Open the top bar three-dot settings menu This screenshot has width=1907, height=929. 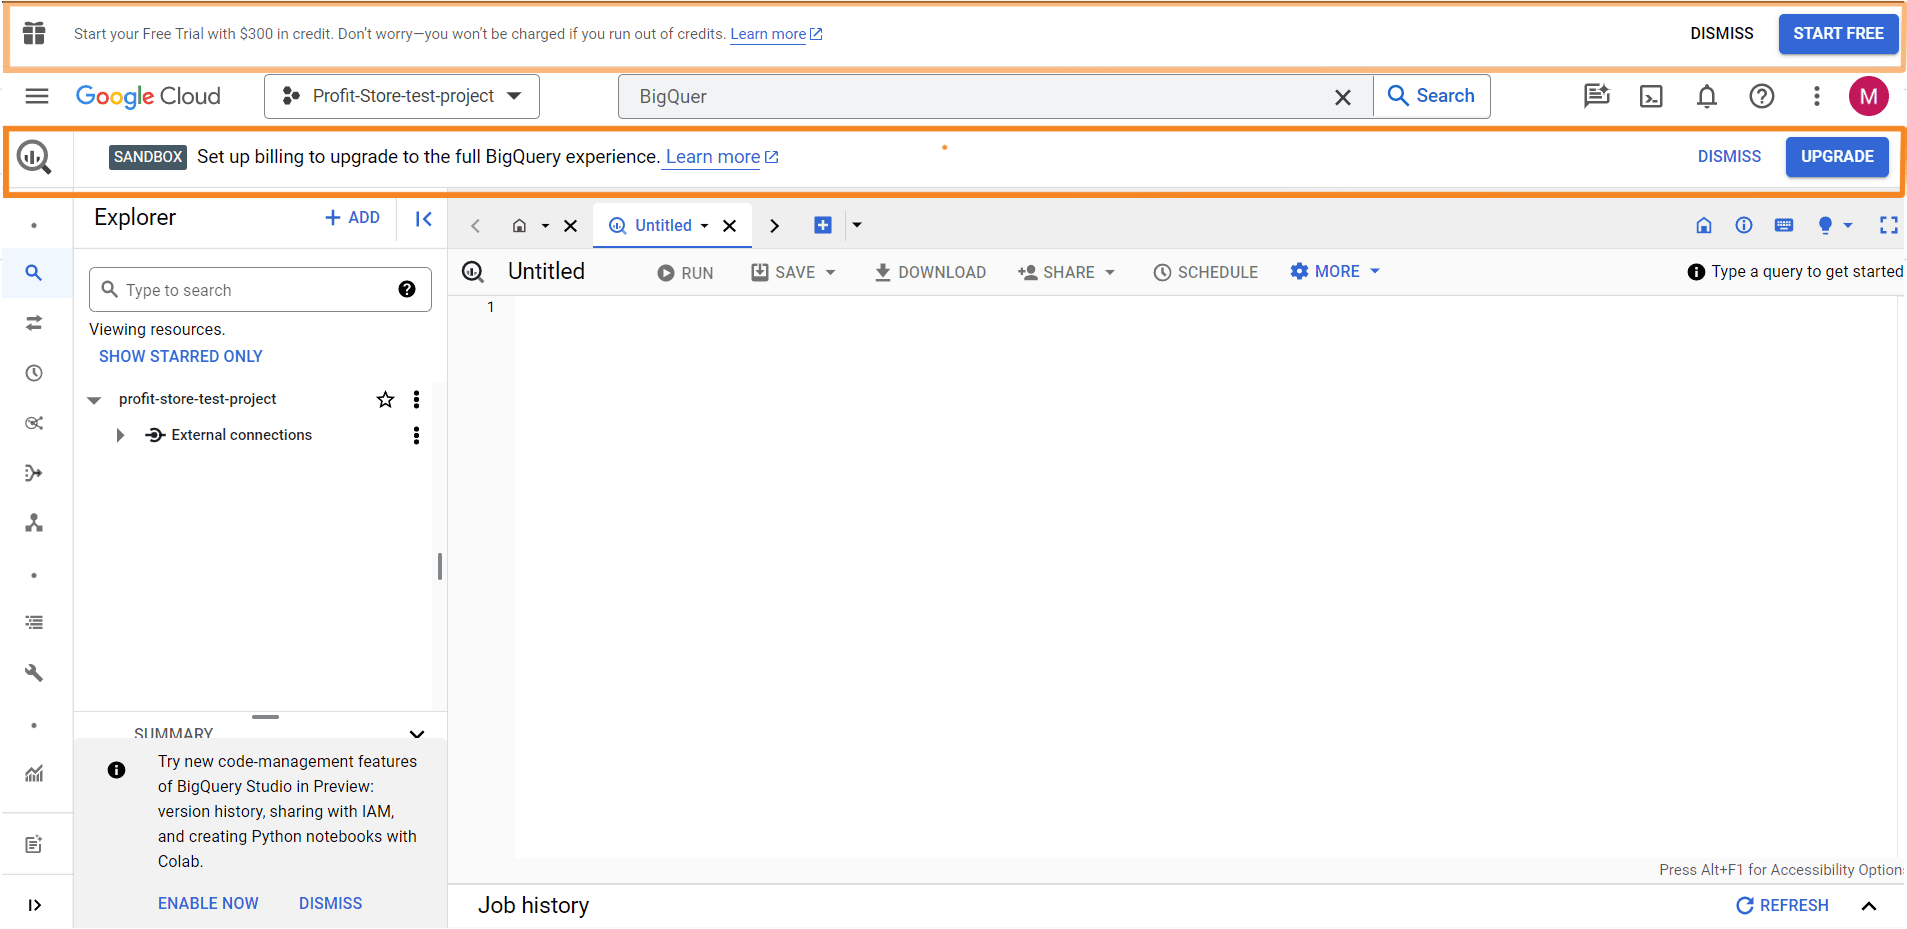[x=1817, y=96]
